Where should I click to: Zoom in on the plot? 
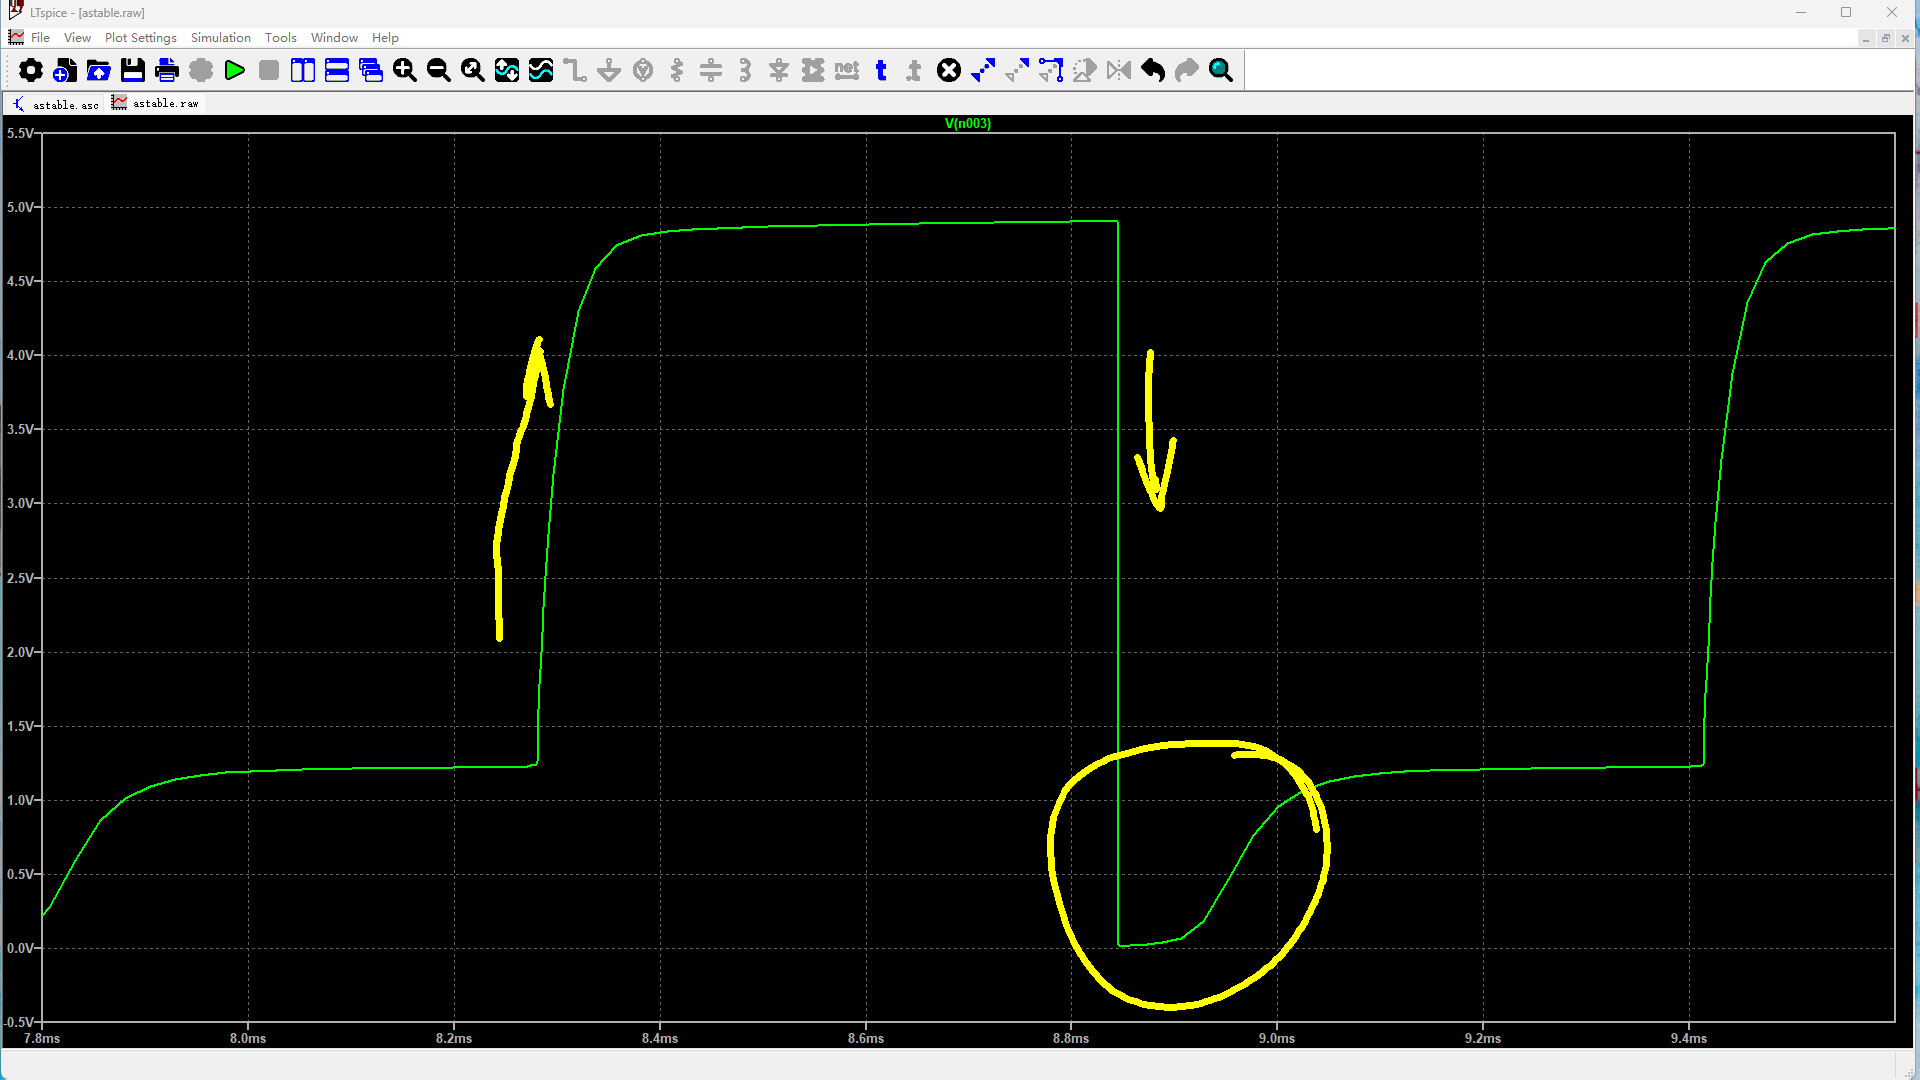pos(405,70)
